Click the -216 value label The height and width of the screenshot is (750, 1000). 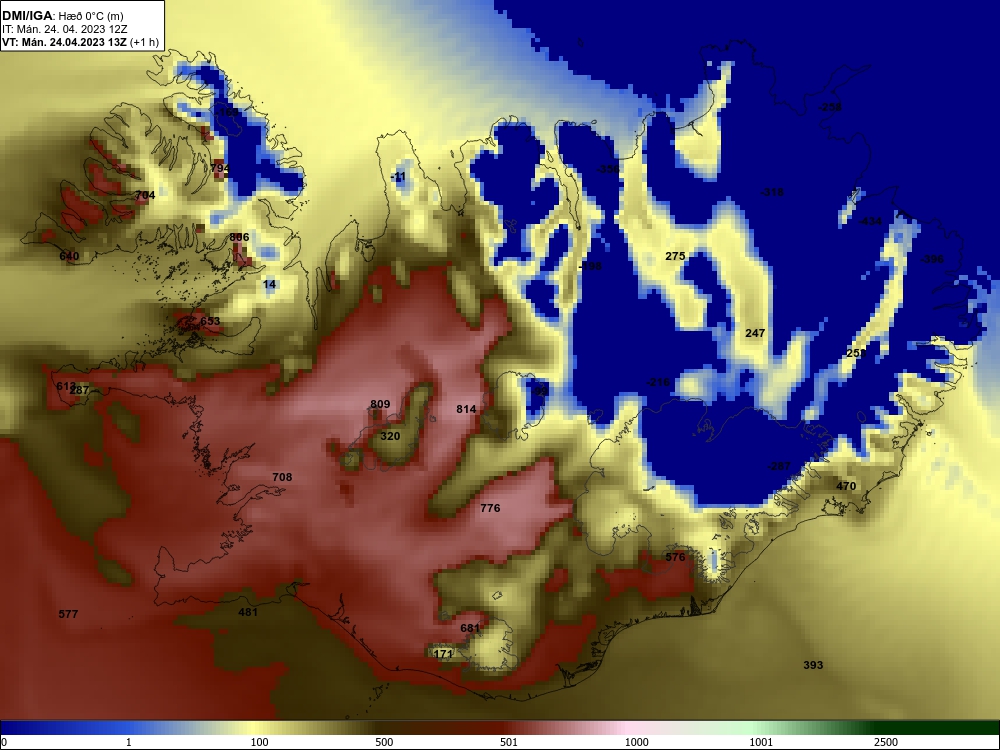point(658,383)
